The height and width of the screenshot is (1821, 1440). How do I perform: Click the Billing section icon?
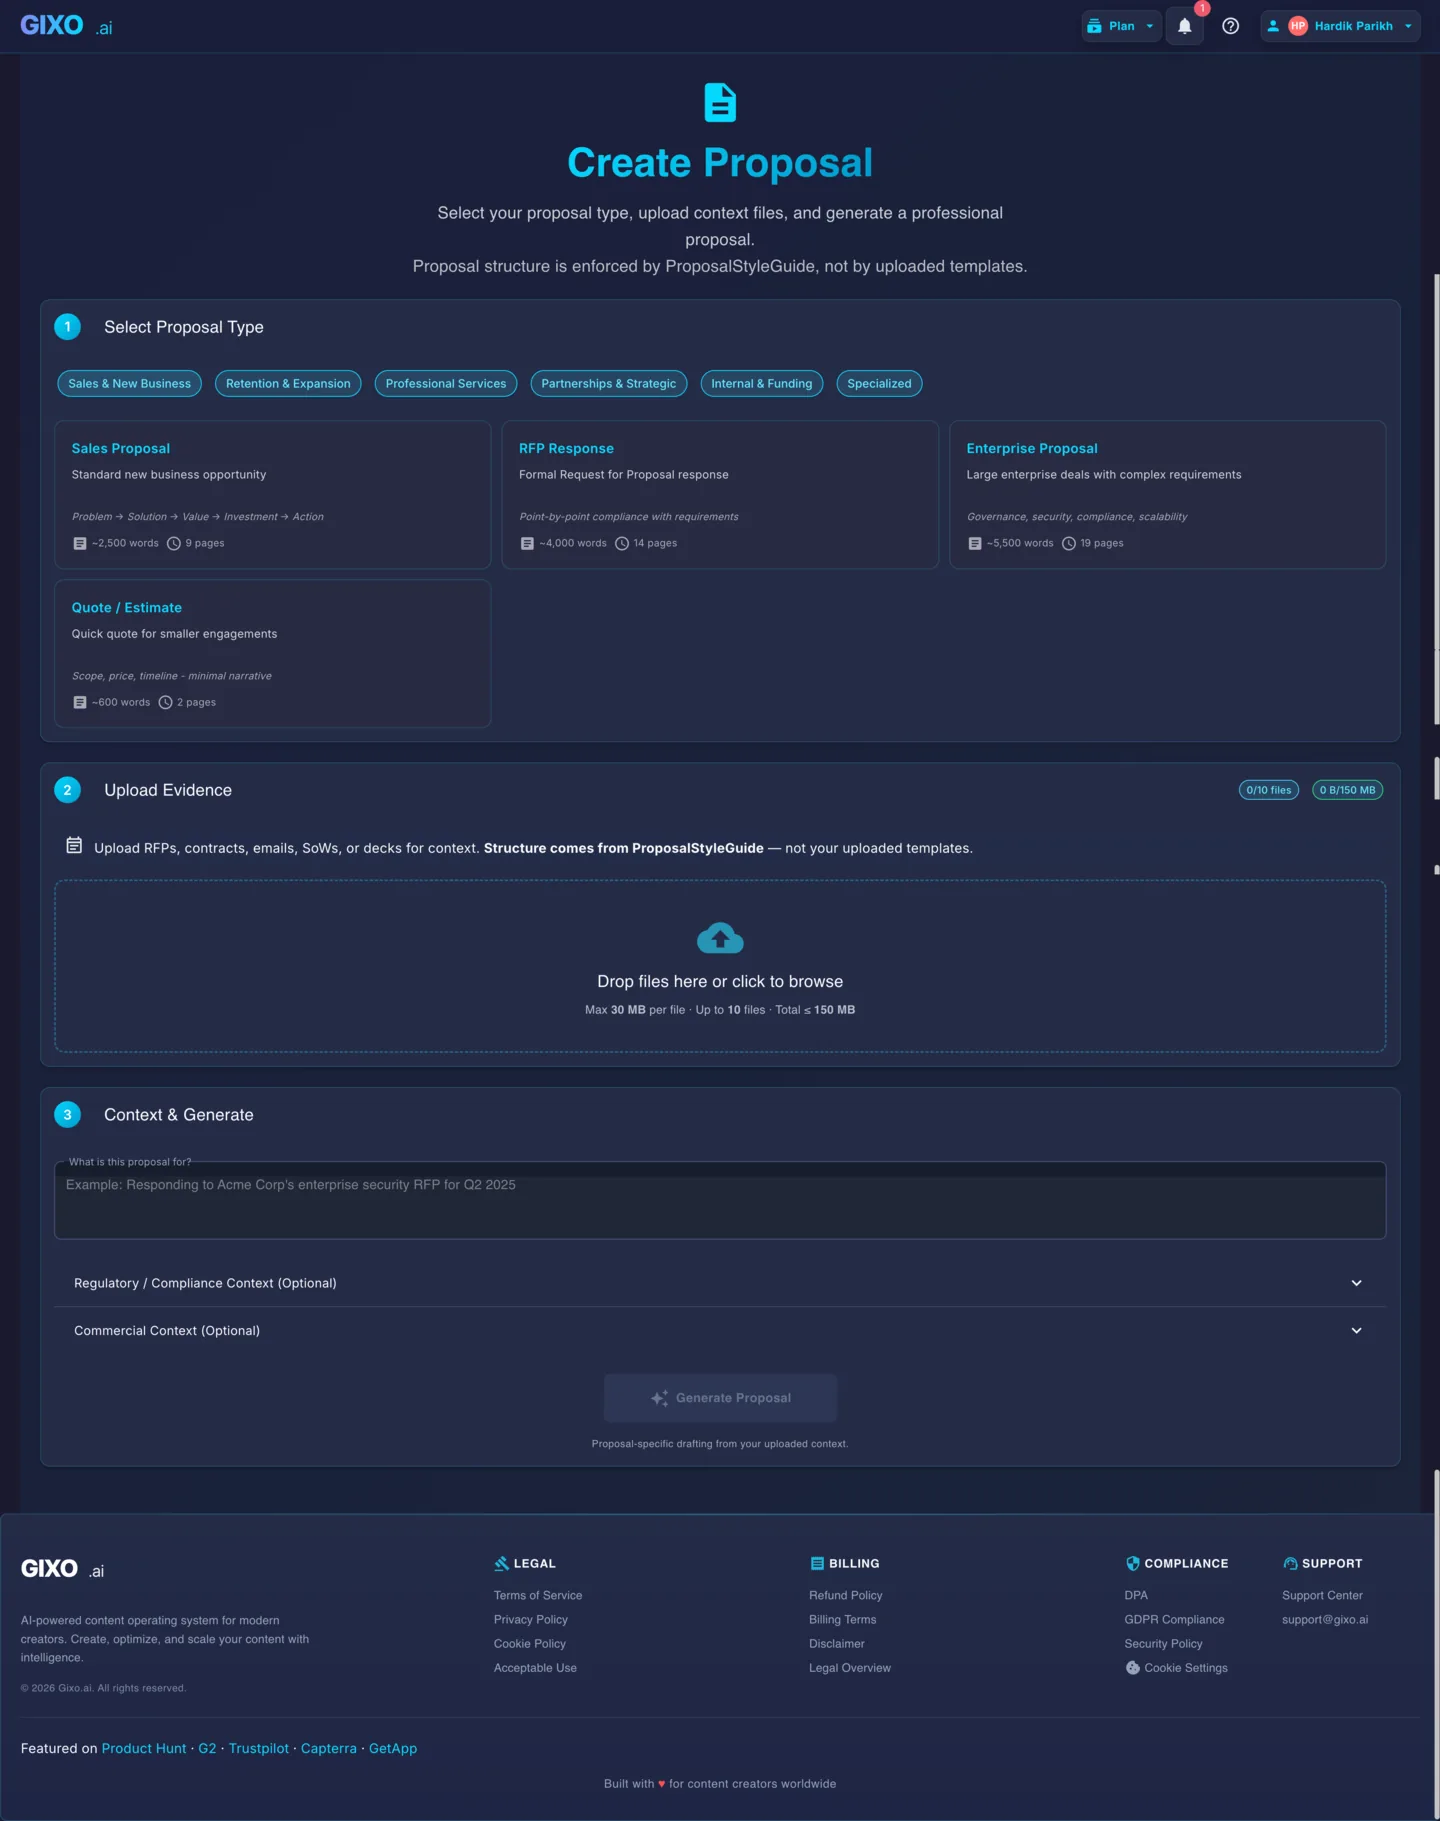tap(817, 1563)
